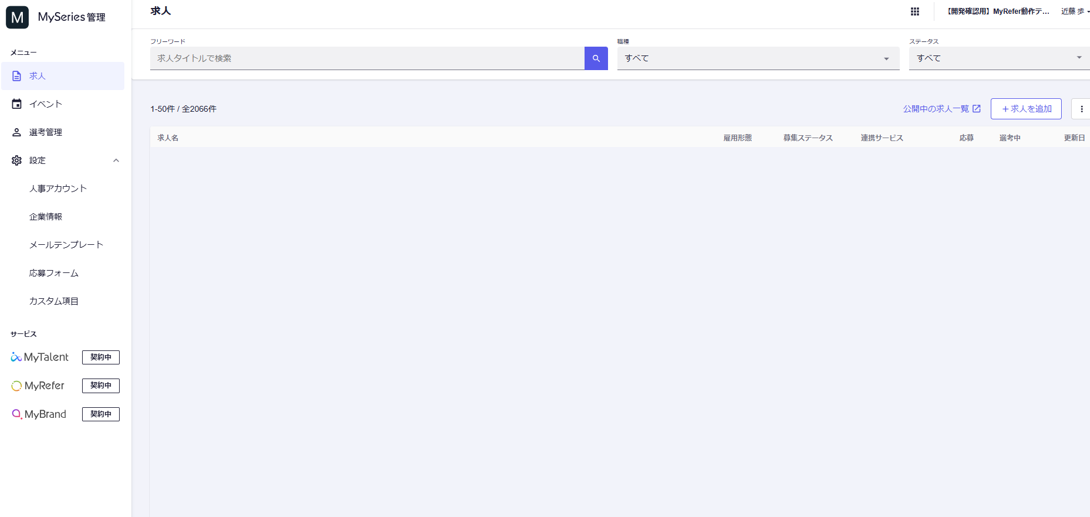Viewport: 1090px width, 517px height.
Task: Open the 職種 dropdown
Action: coord(757,59)
